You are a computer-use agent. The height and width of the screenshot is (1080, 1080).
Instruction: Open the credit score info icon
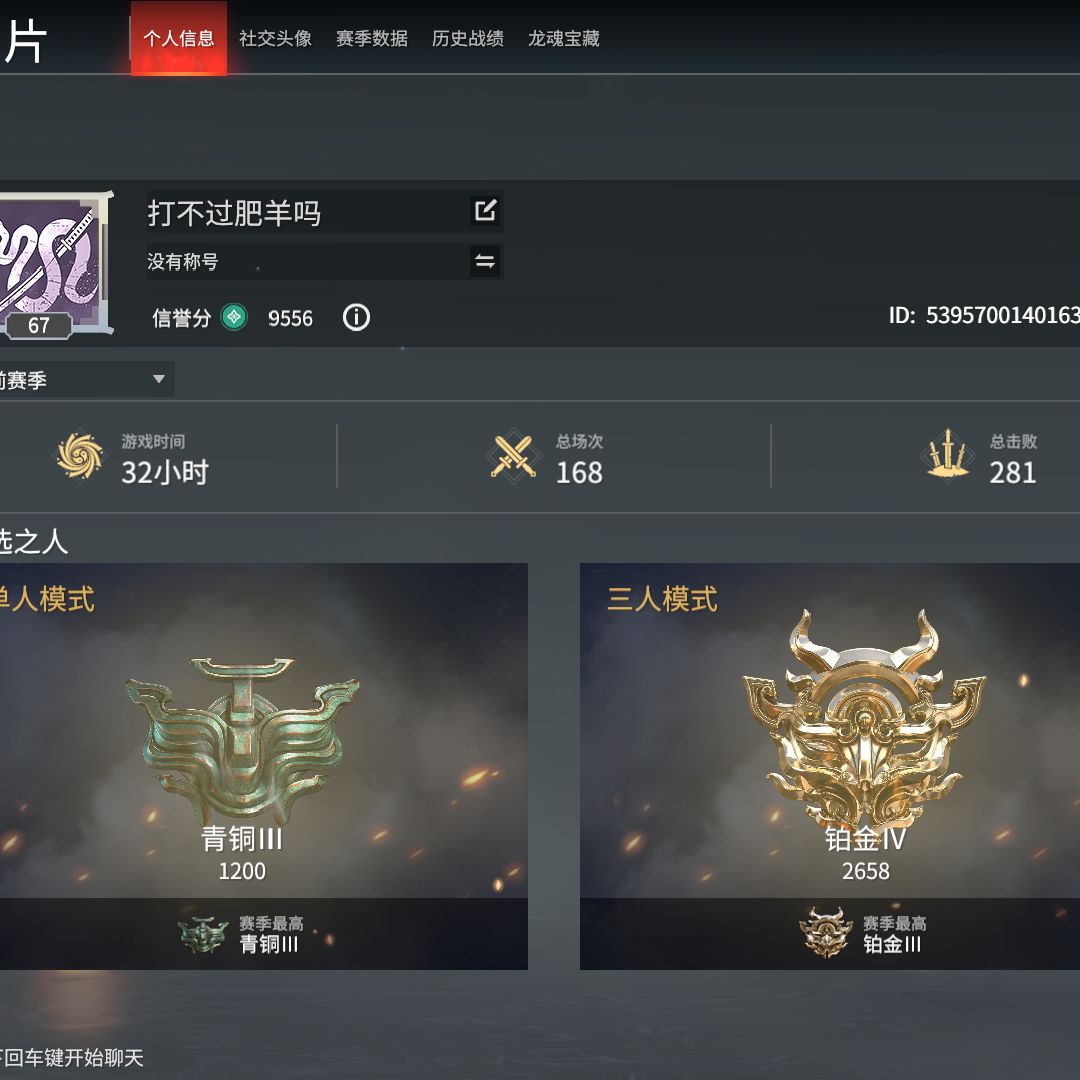pyautogui.click(x=356, y=318)
